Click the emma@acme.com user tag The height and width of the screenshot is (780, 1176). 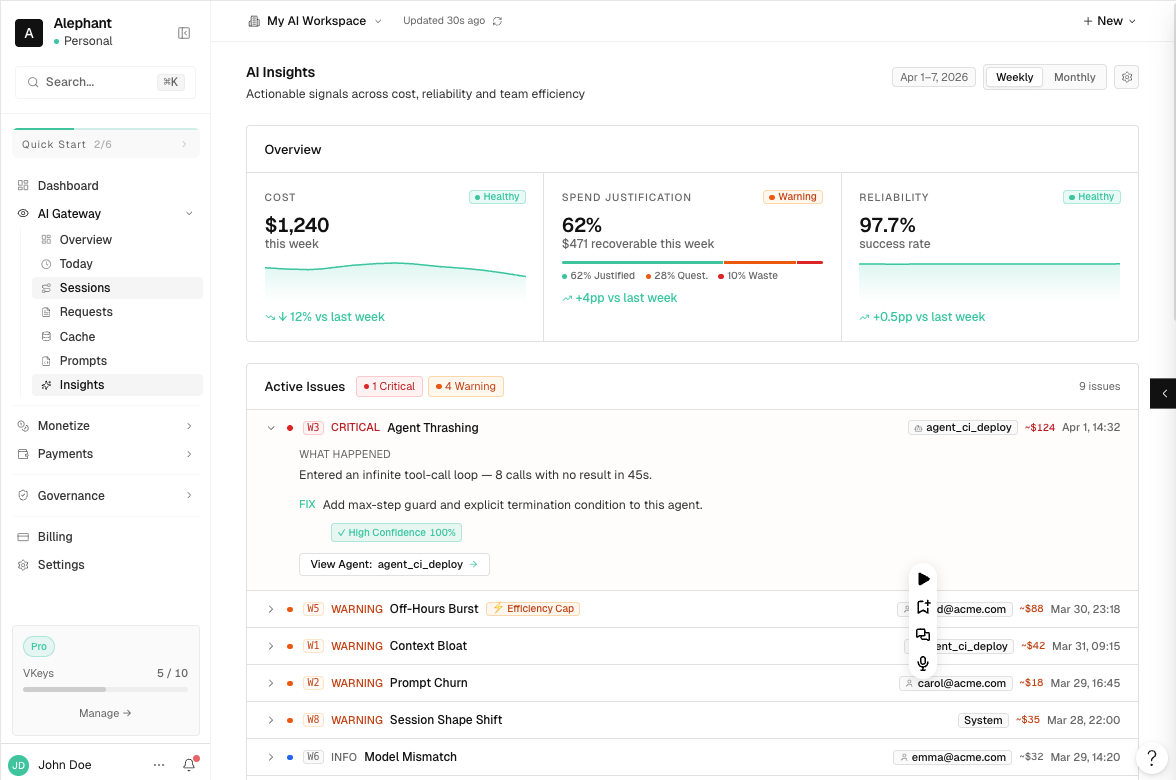tap(952, 758)
